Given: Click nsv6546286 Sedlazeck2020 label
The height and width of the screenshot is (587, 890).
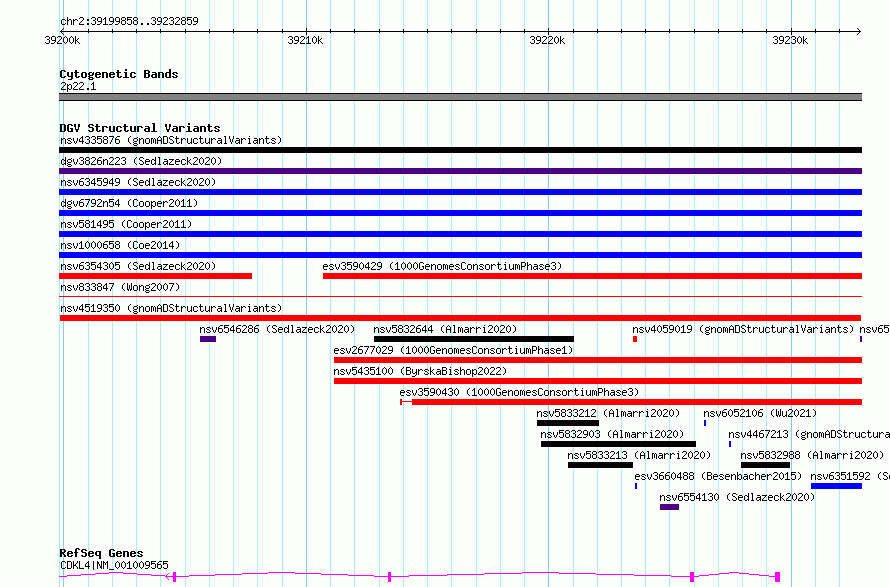Looking at the screenshot, I should 277,329.
